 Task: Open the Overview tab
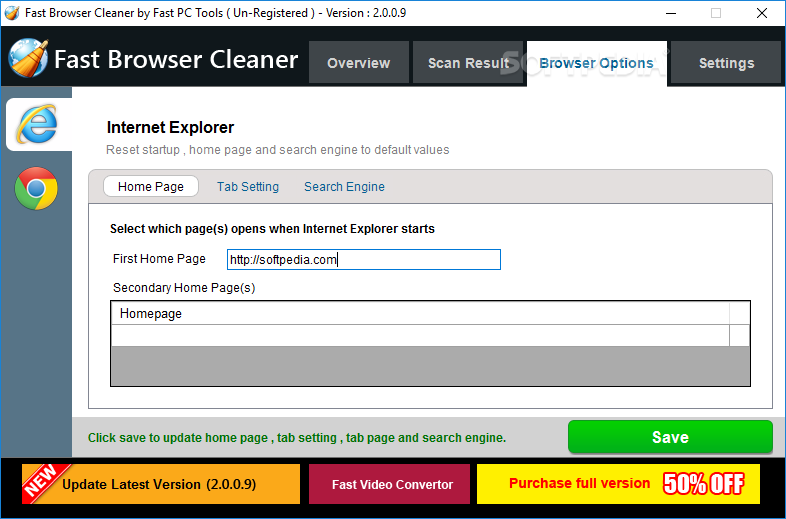tap(358, 63)
